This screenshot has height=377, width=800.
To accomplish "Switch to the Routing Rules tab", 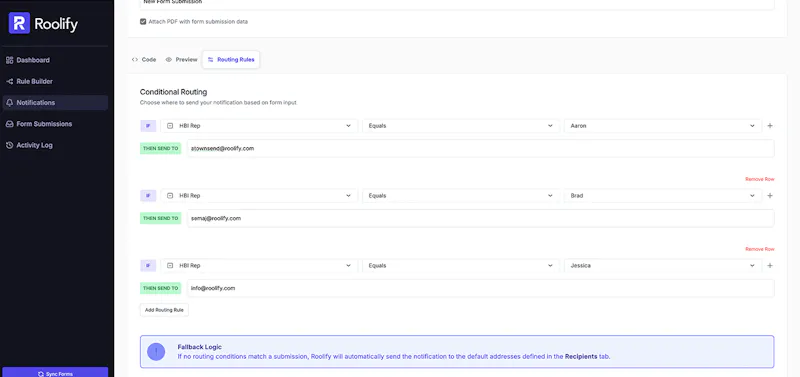I will 231,60.
